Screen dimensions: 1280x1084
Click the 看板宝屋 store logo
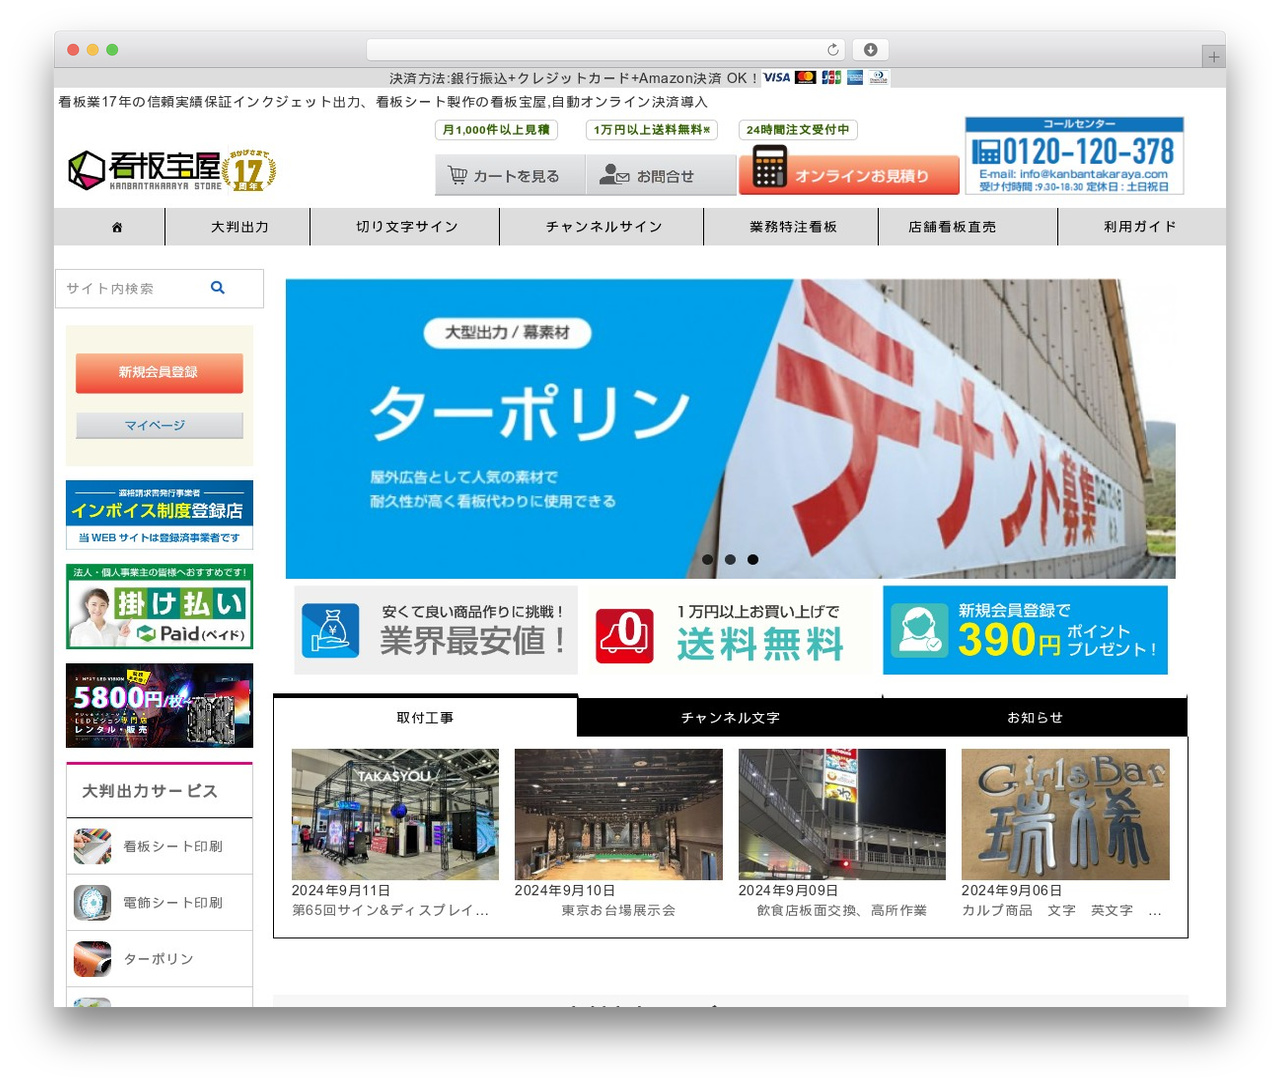[144, 171]
